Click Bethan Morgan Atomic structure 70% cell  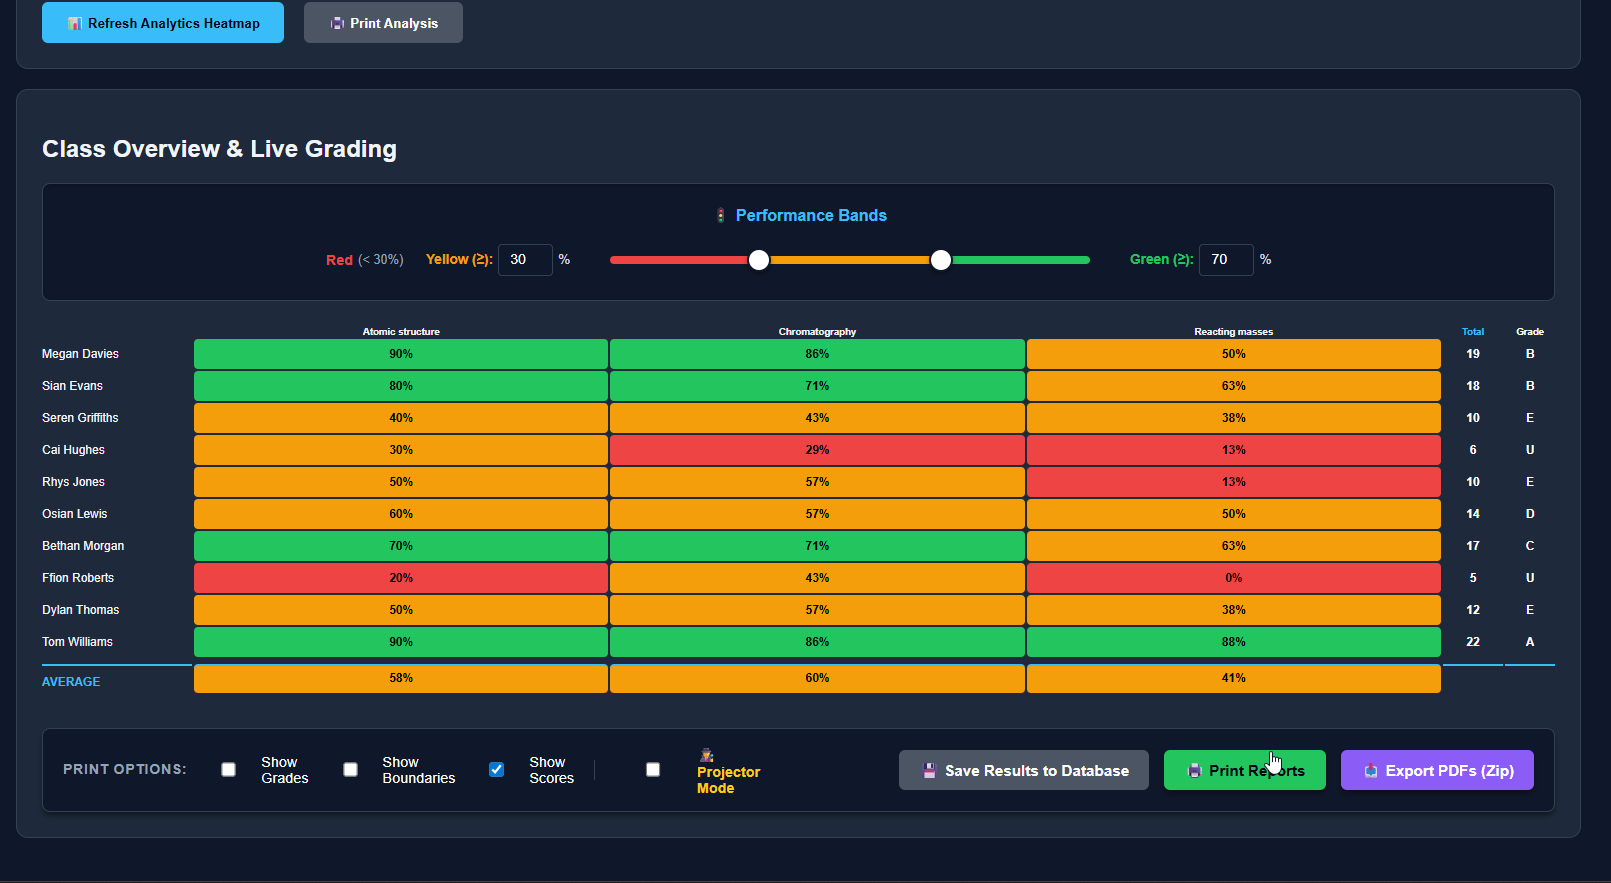[401, 546]
